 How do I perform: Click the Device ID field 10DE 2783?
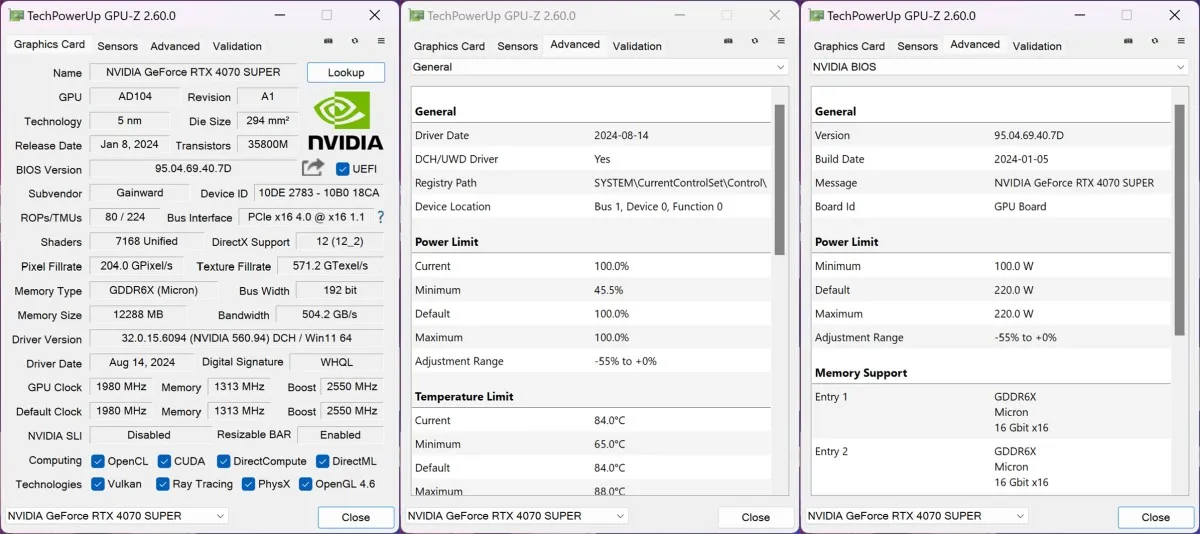[x=319, y=193]
